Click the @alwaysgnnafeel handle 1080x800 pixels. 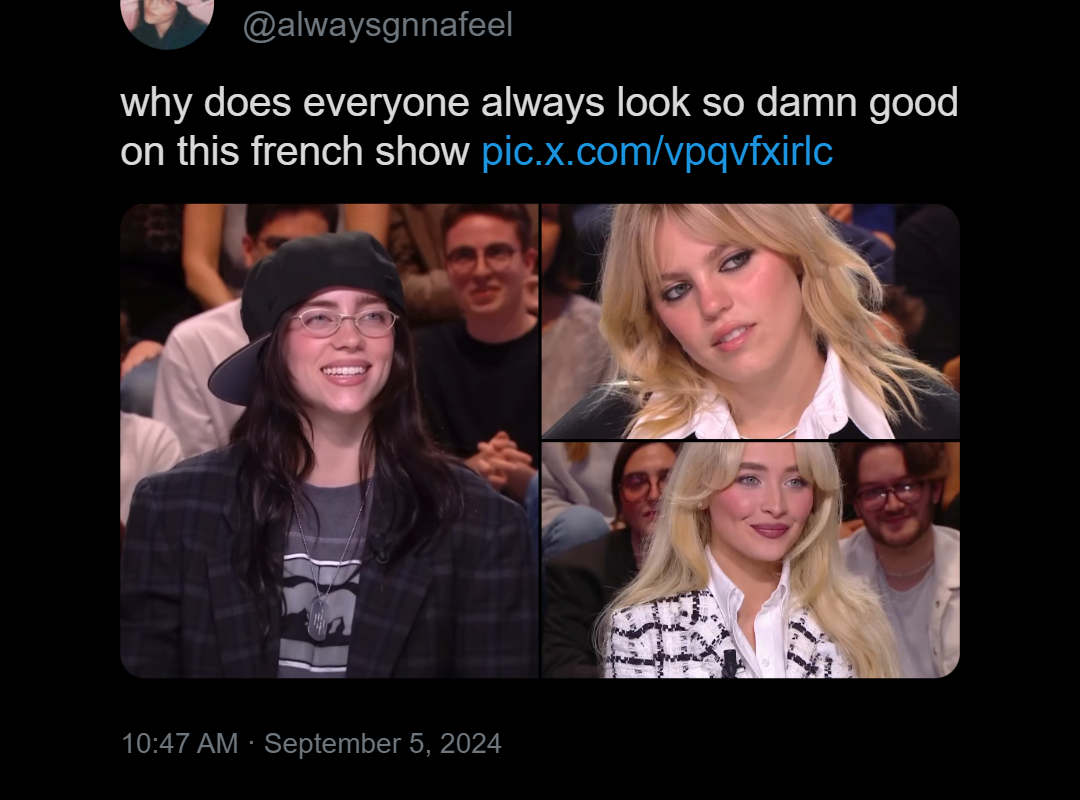(378, 25)
